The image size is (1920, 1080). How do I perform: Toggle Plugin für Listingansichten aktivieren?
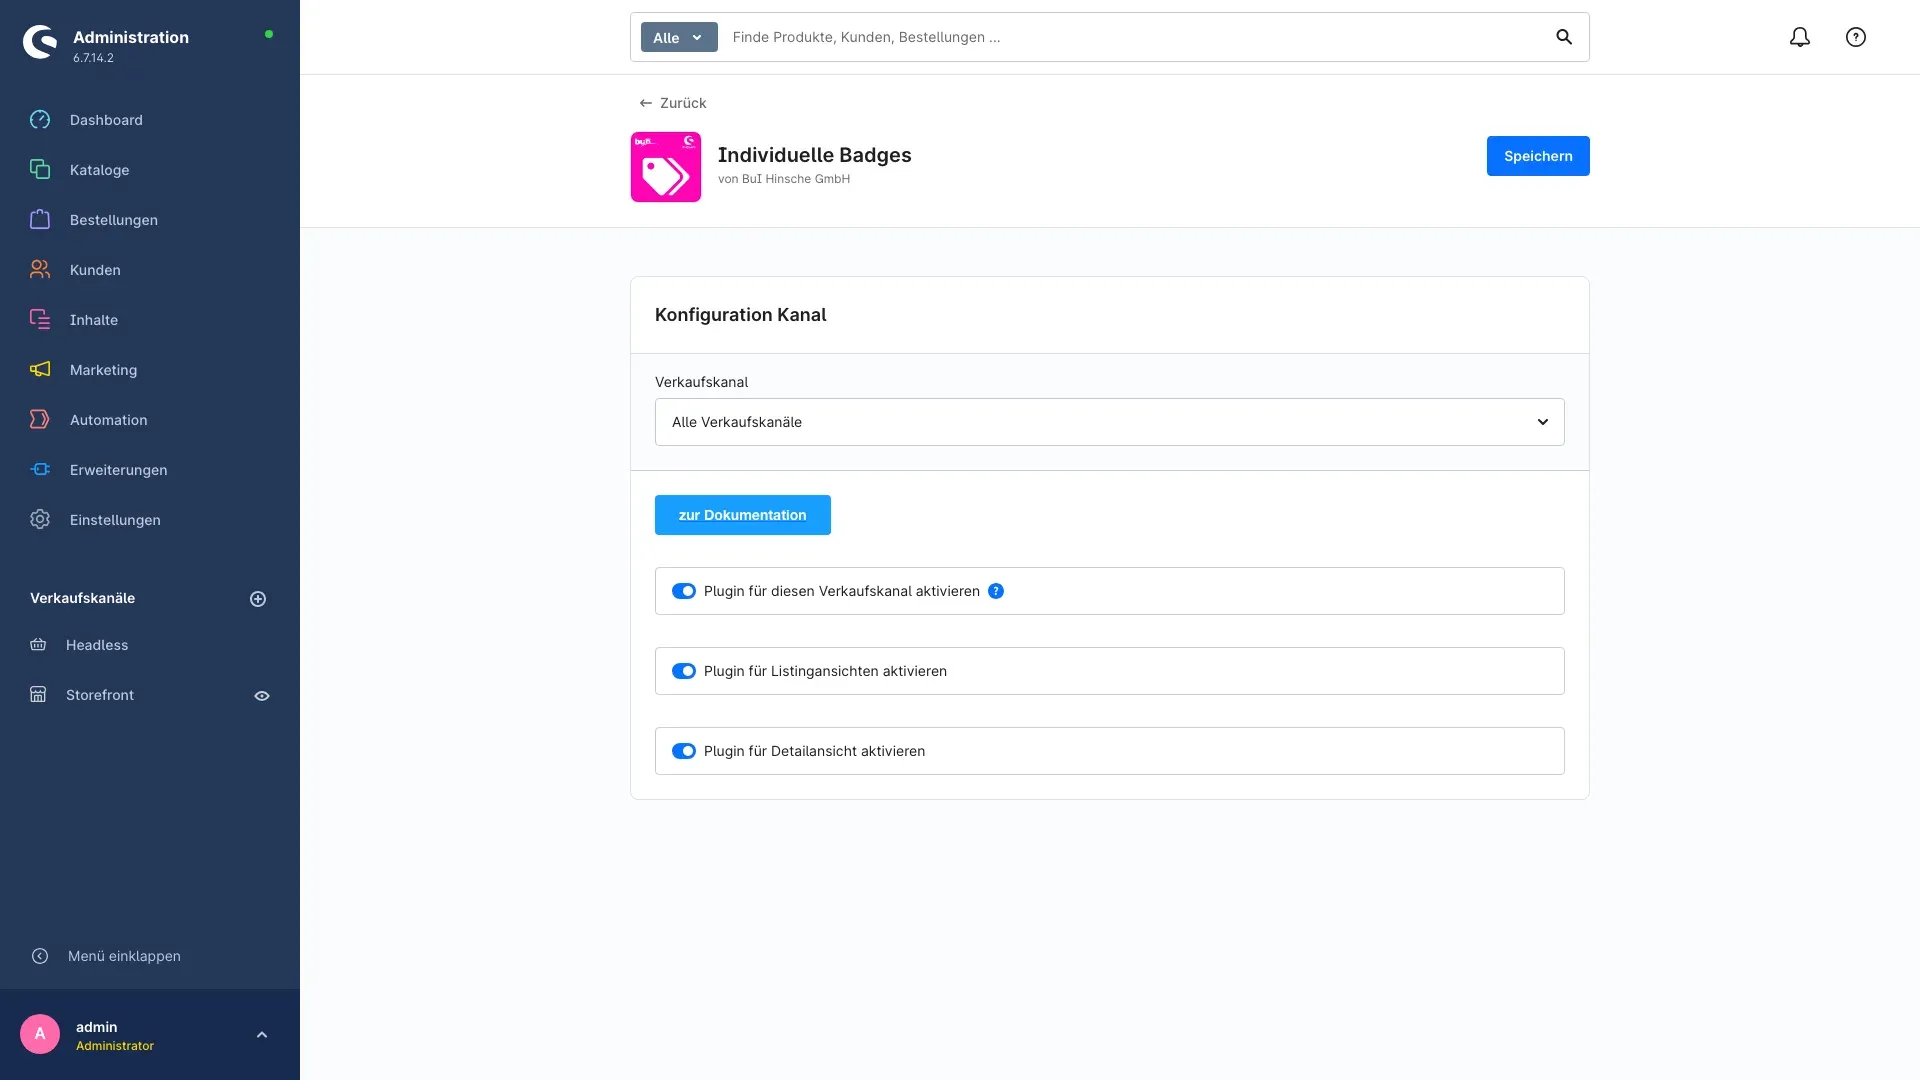(684, 671)
